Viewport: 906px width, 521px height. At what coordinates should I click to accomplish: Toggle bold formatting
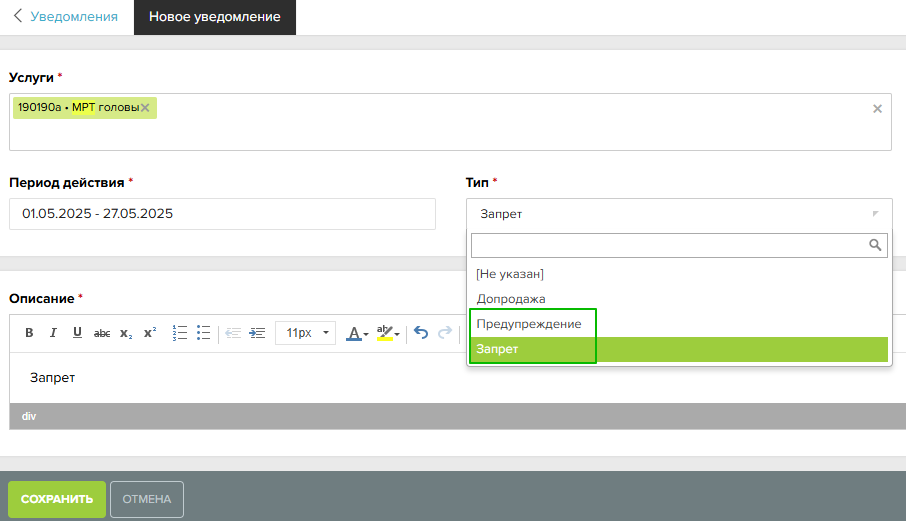pyautogui.click(x=29, y=333)
